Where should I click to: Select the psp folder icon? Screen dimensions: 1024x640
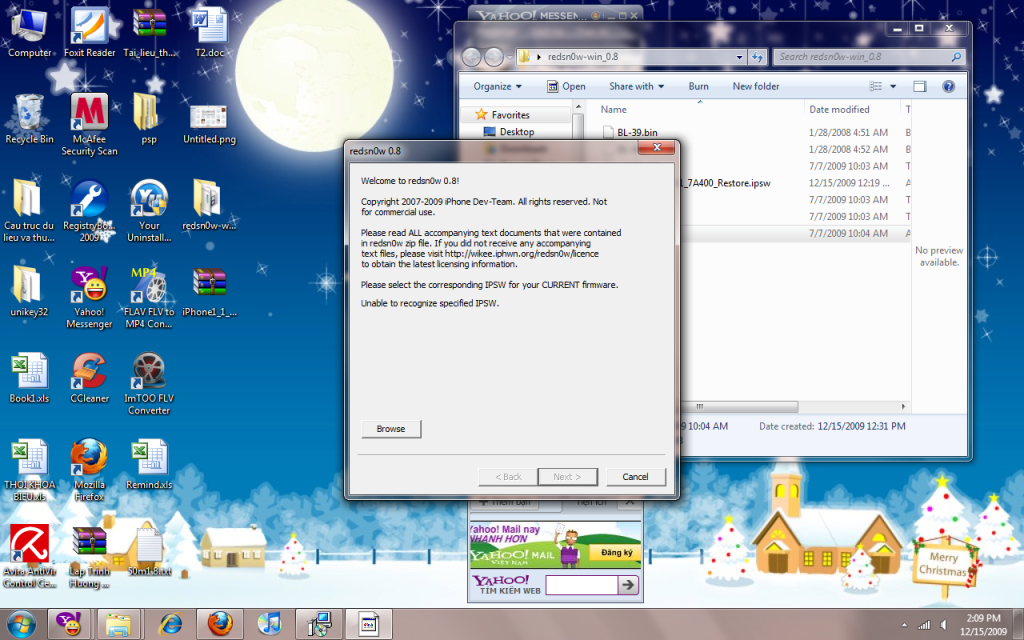(x=149, y=118)
